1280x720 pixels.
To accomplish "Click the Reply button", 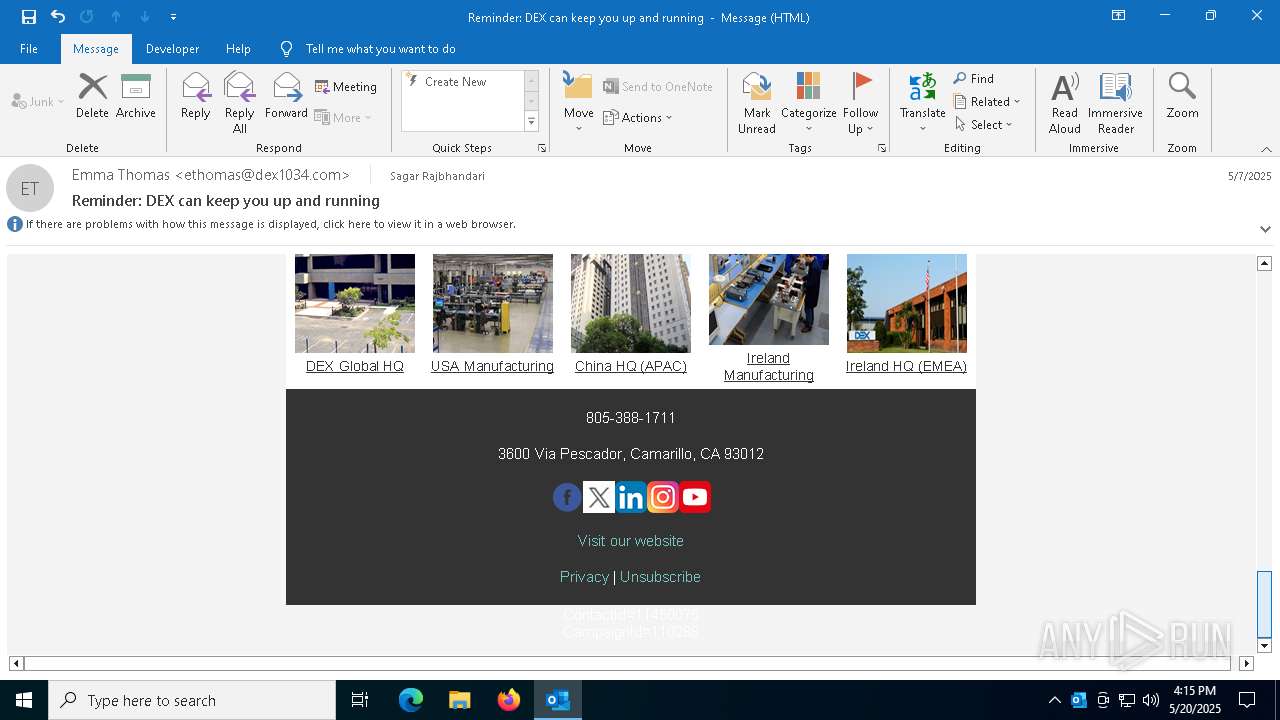I will pyautogui.click(x=196, y=96).
